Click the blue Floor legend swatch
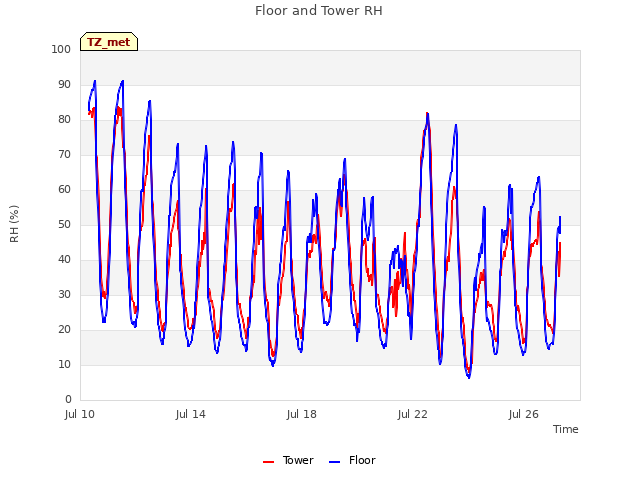The width and height of the screenshot is (640, 480). point(334,462)
